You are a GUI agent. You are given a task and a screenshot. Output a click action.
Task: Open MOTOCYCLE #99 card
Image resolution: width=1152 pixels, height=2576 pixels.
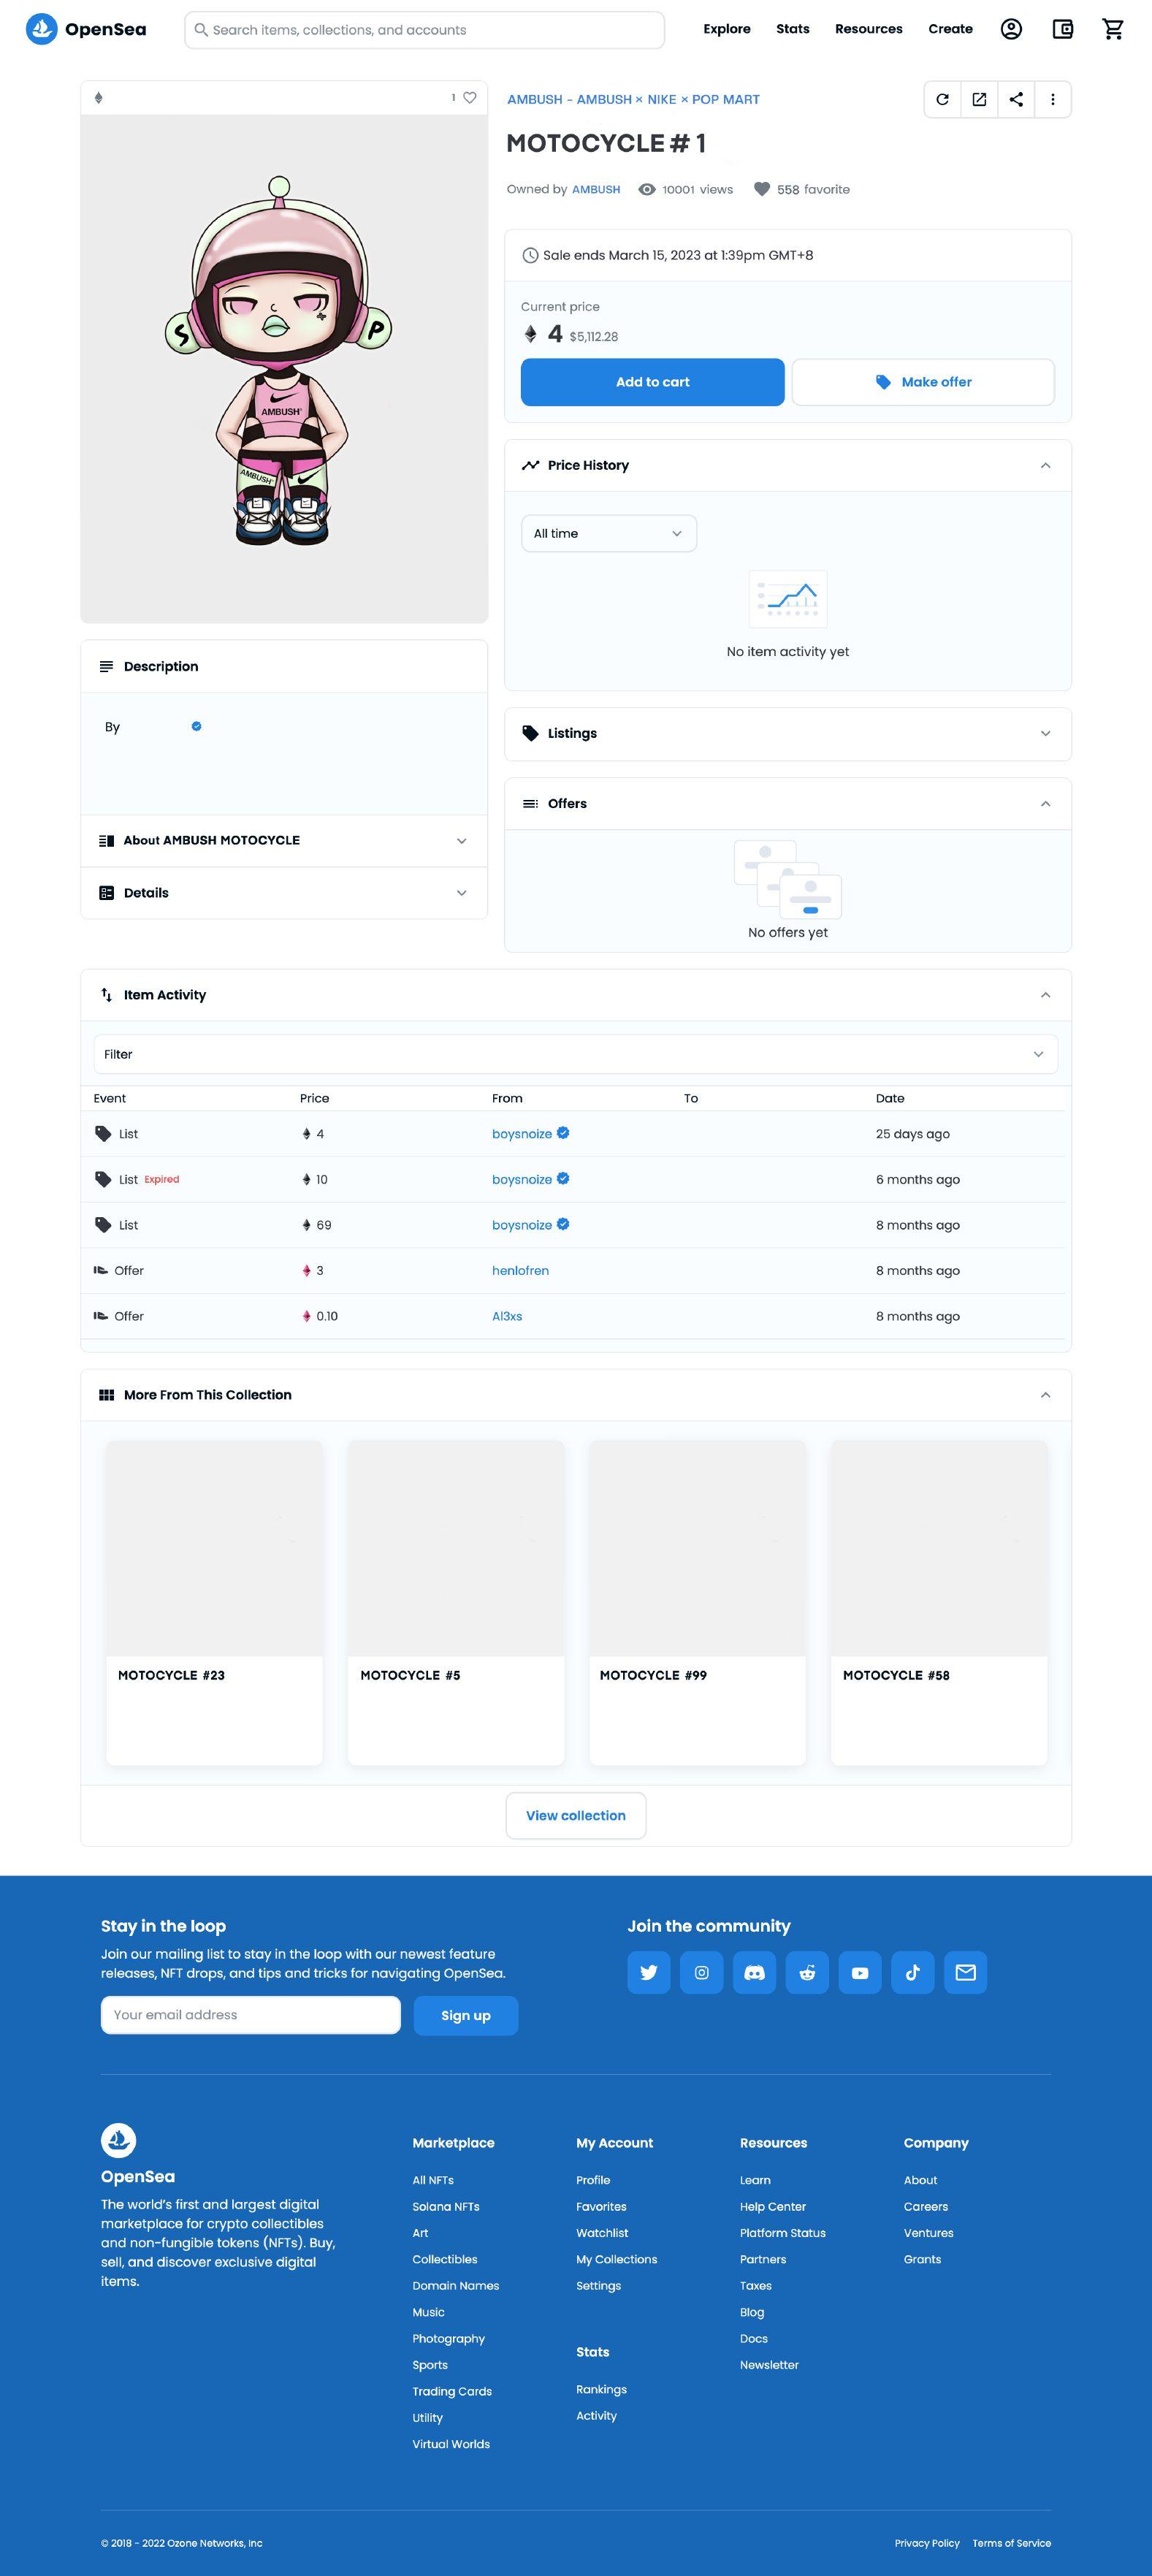(698, 1602)
